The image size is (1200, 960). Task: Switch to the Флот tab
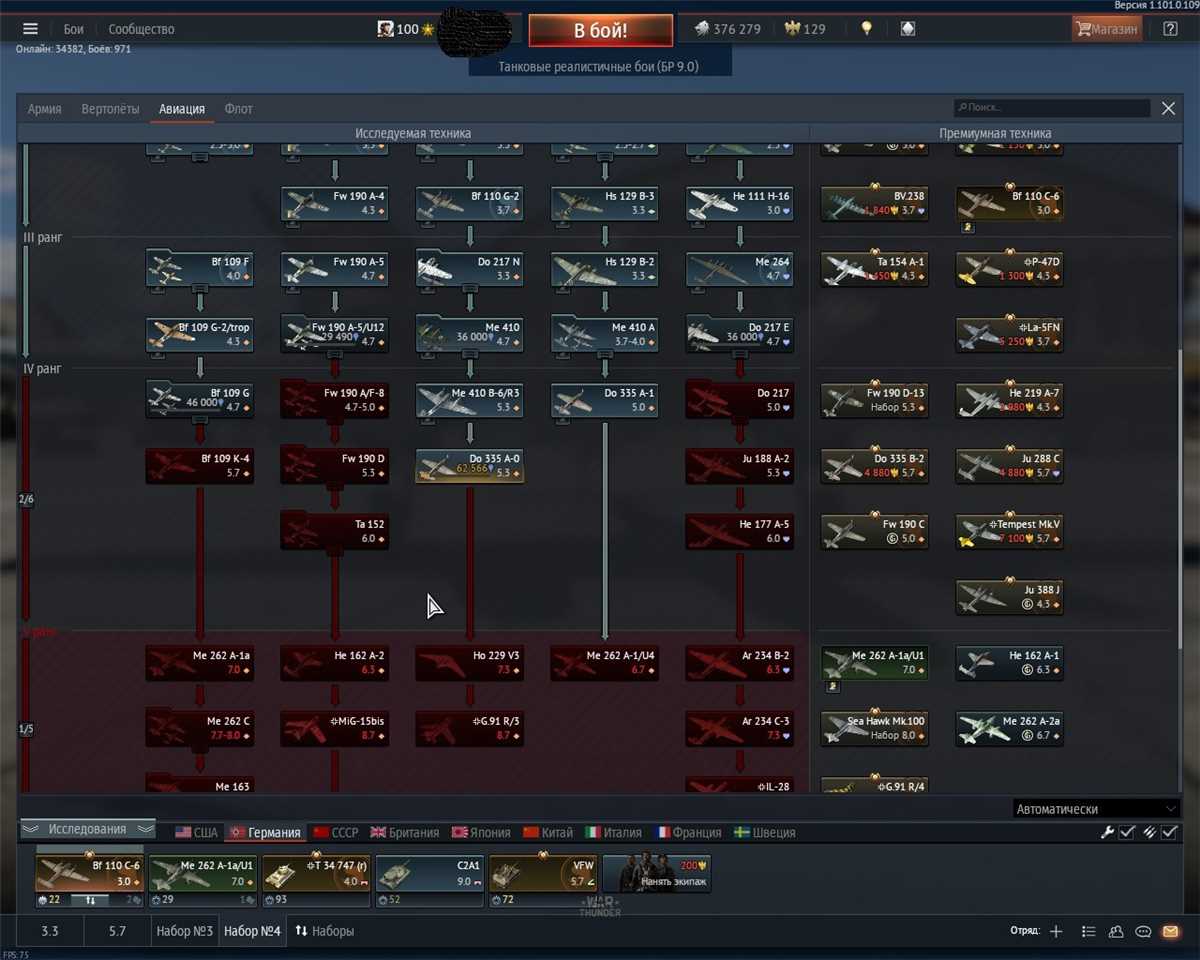point(239,109)
